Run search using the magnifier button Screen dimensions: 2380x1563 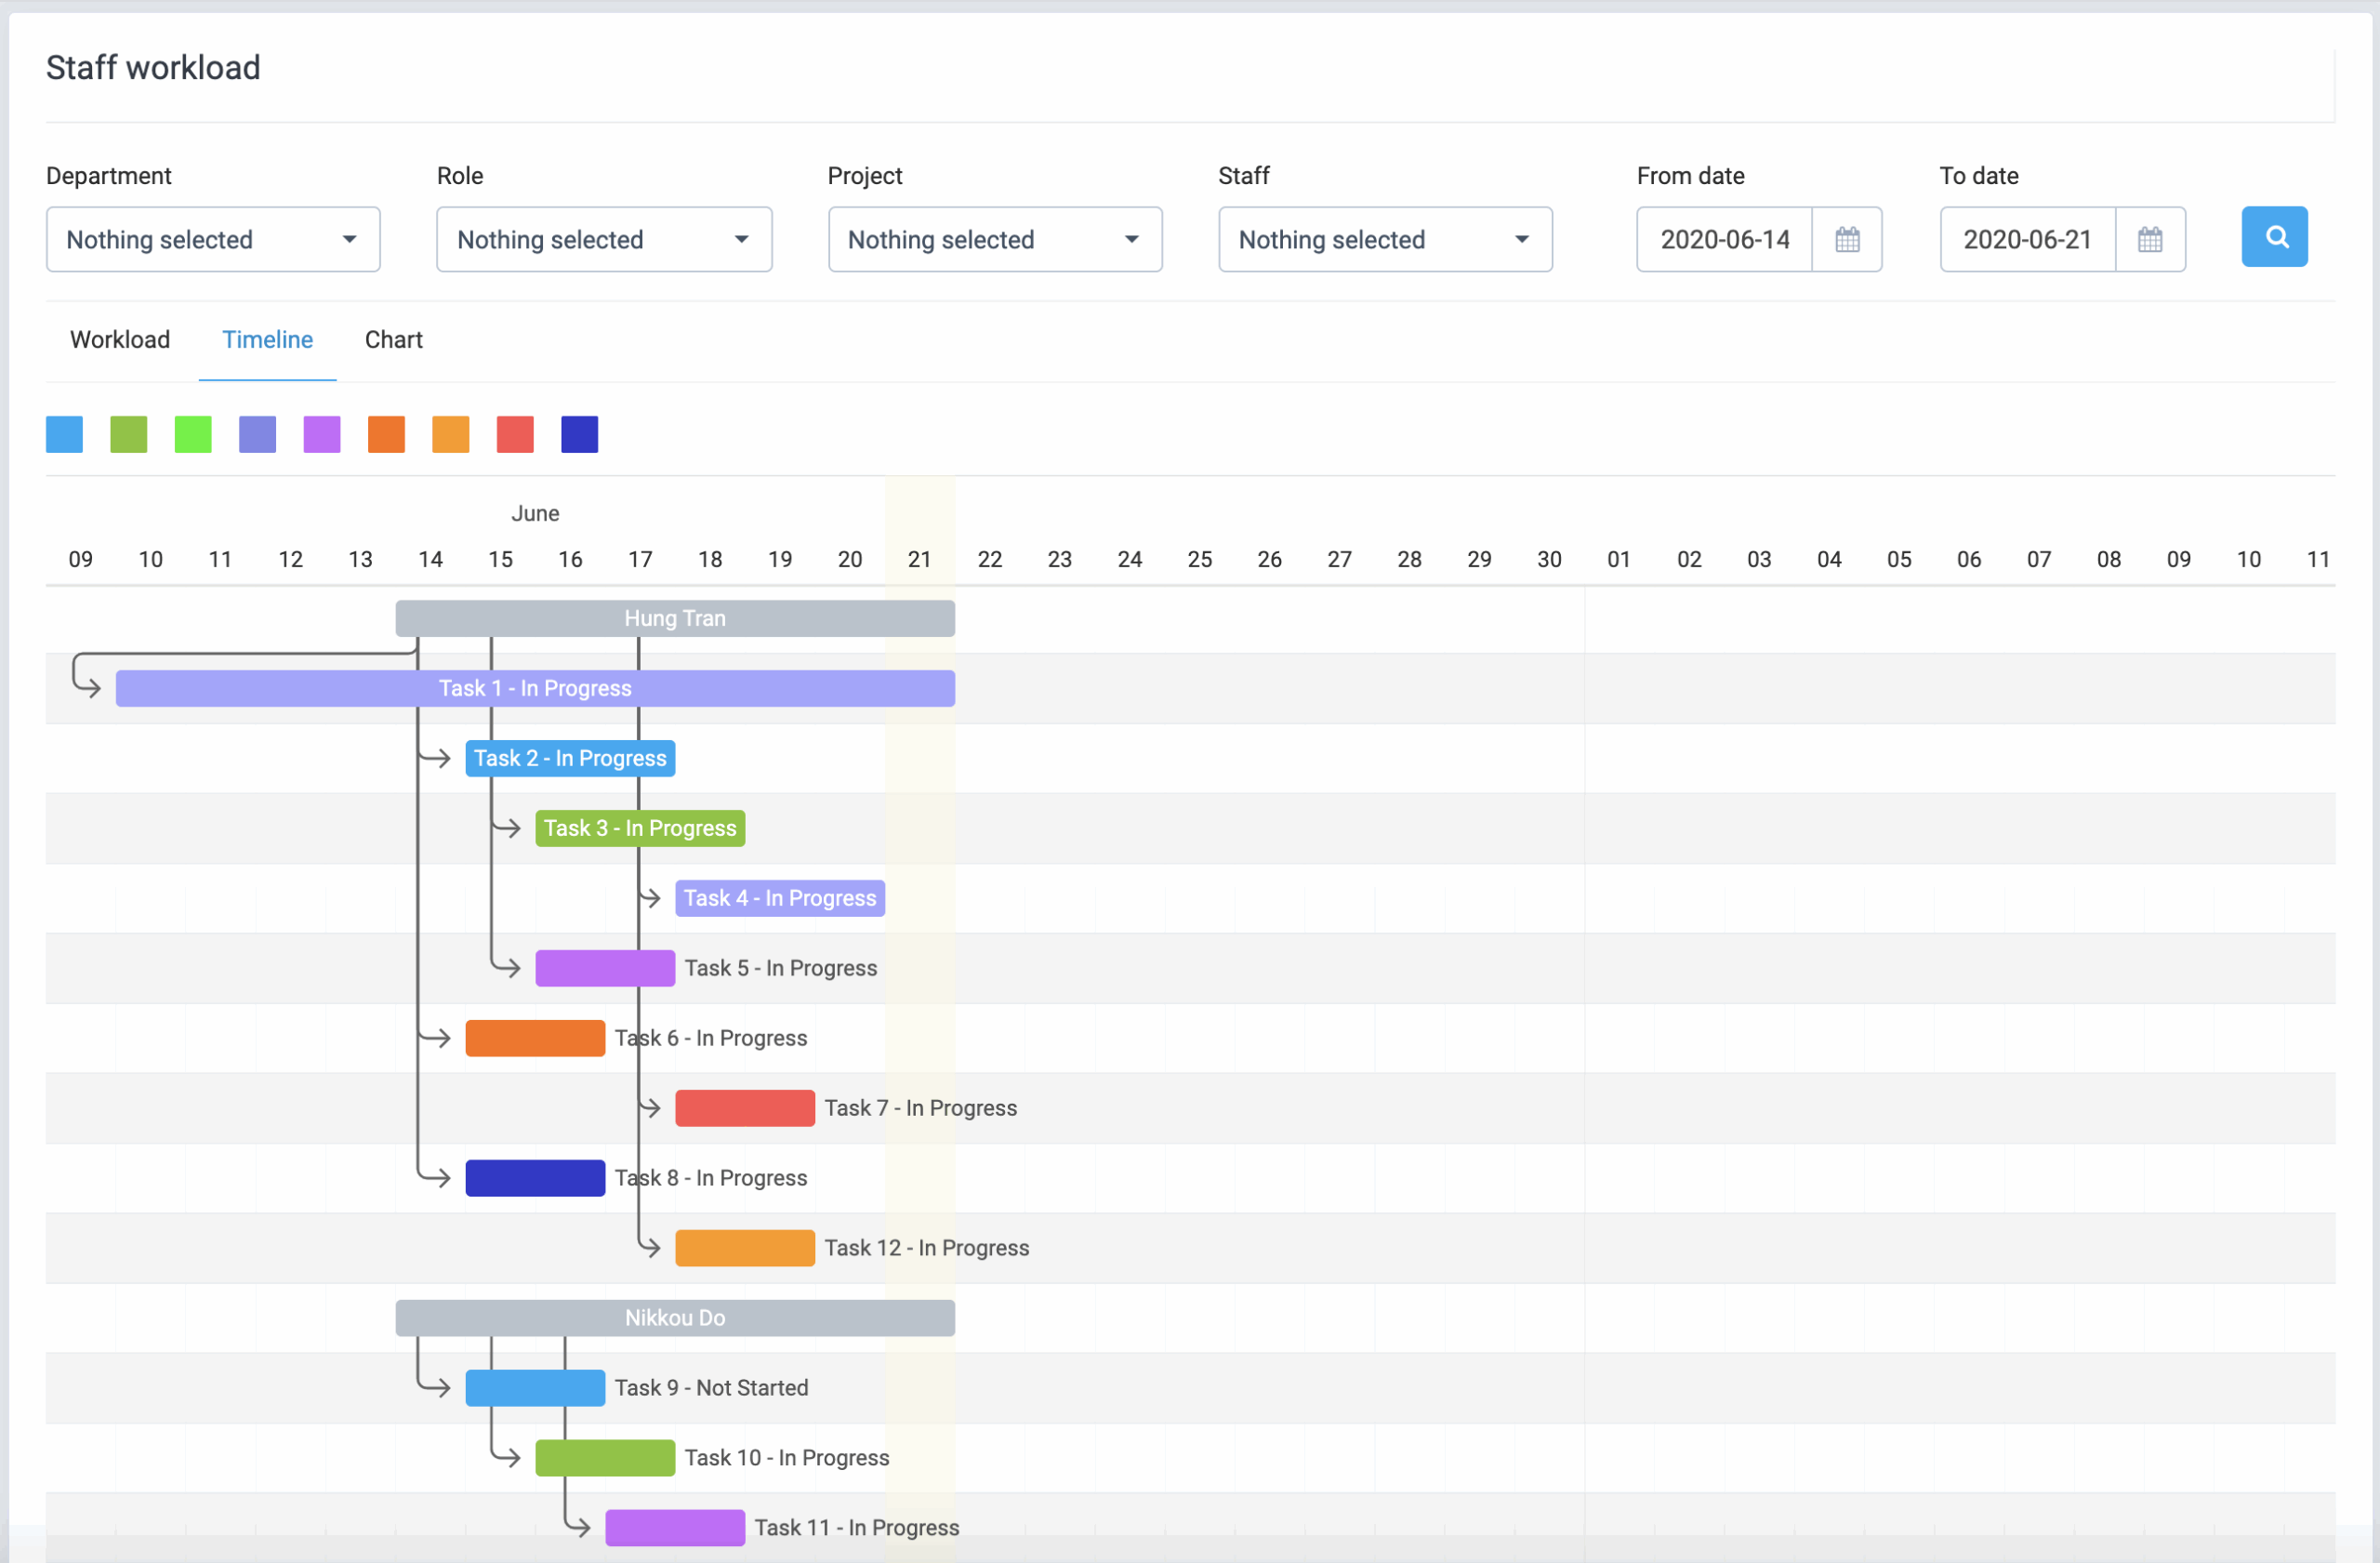(2274, 237)
